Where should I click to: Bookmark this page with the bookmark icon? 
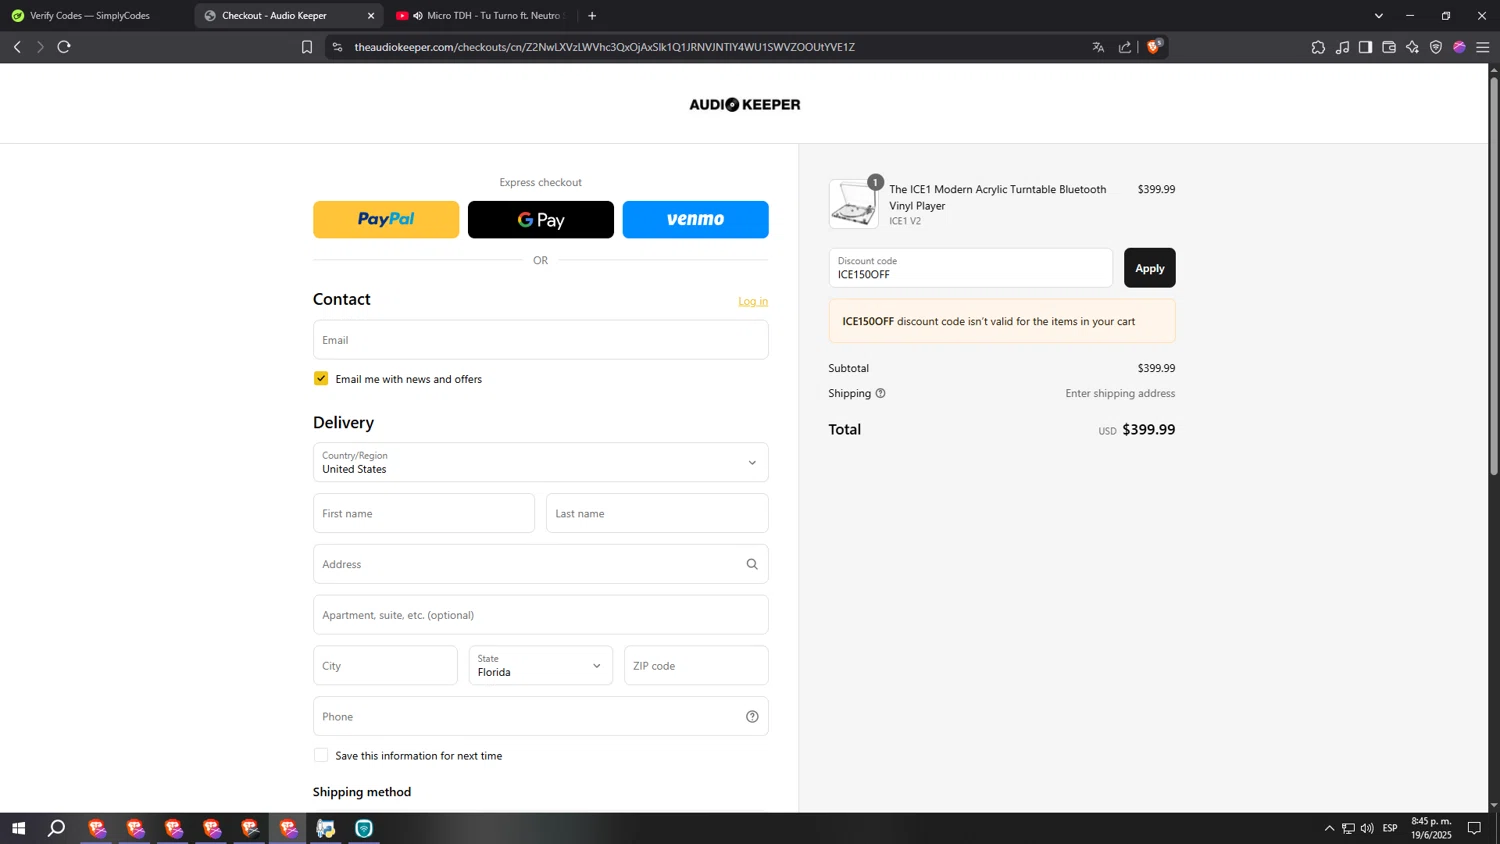(x=307, y=47)
